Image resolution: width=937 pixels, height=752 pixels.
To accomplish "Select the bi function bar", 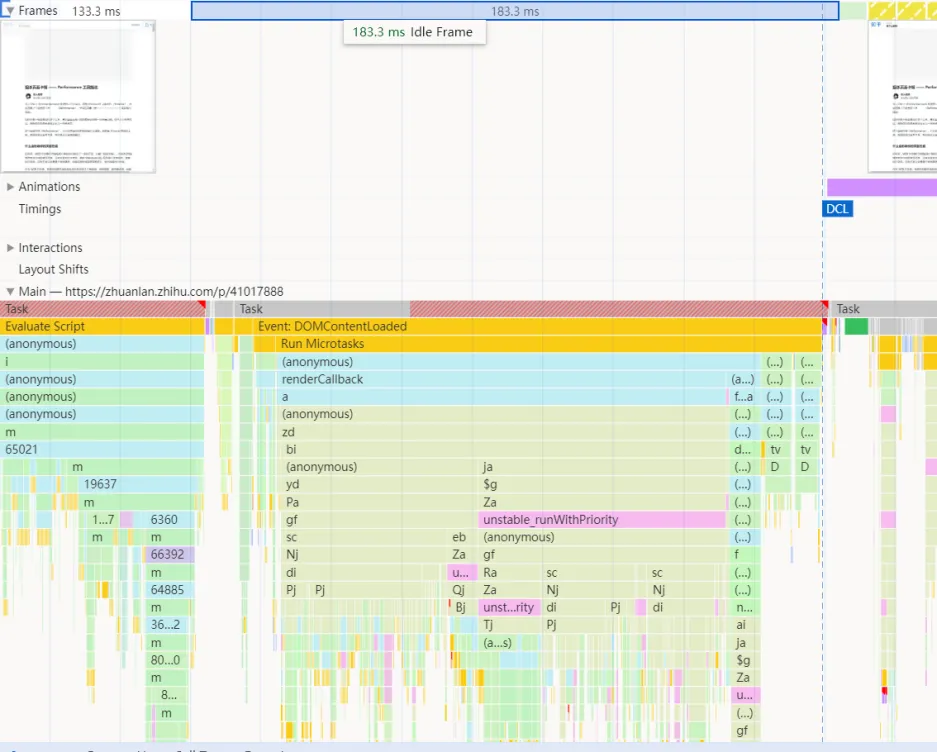I will 506,450.
